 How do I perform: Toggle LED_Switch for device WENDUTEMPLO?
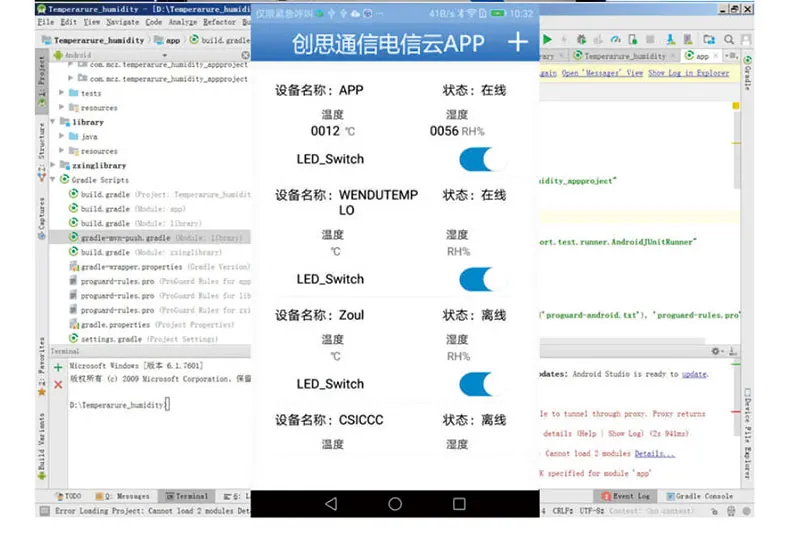(482, 279)
